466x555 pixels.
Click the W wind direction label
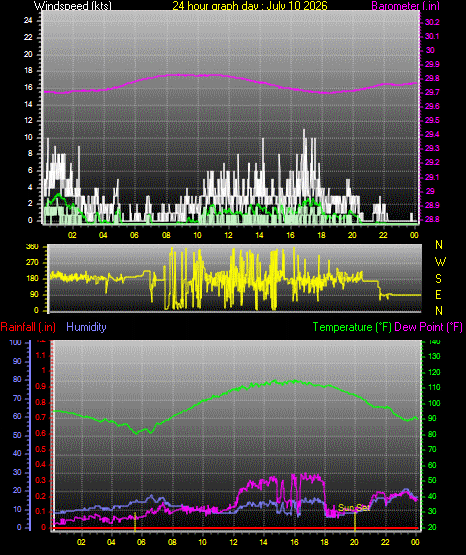[x=440, y=262]
